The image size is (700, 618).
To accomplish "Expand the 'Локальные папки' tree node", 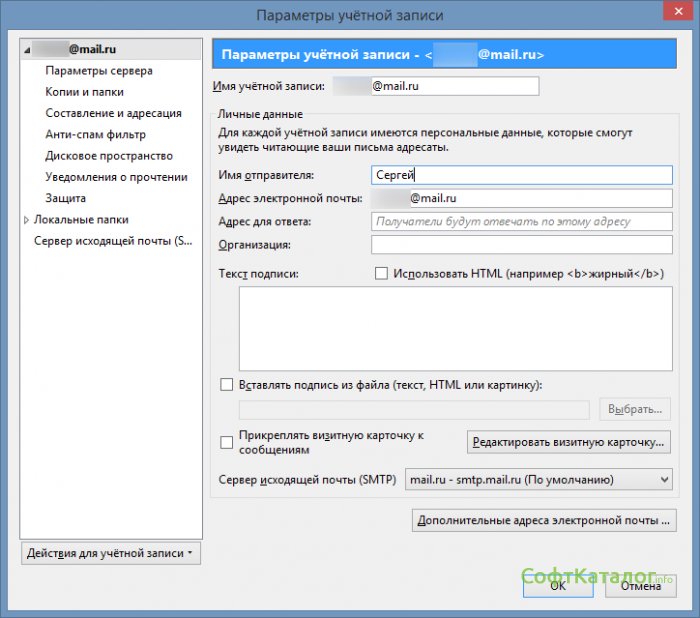I will pyautogui.click(x=27, y=220).
